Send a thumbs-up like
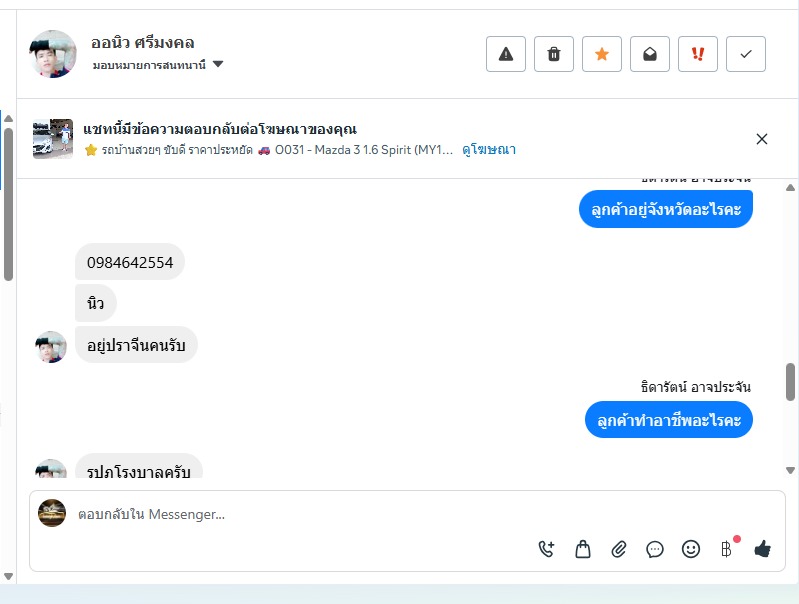Viewport: 799px width, 604px height. pos(763,549)
